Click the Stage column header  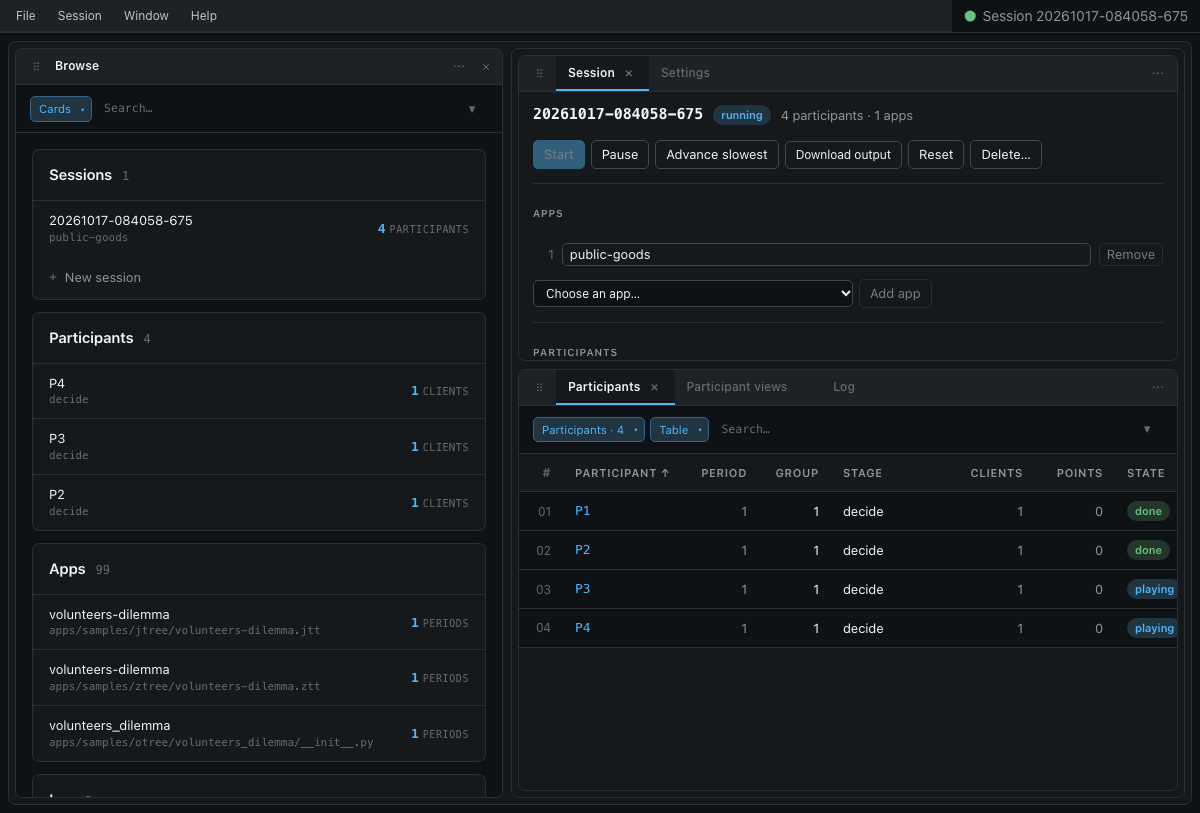click(x=863, y=473)
